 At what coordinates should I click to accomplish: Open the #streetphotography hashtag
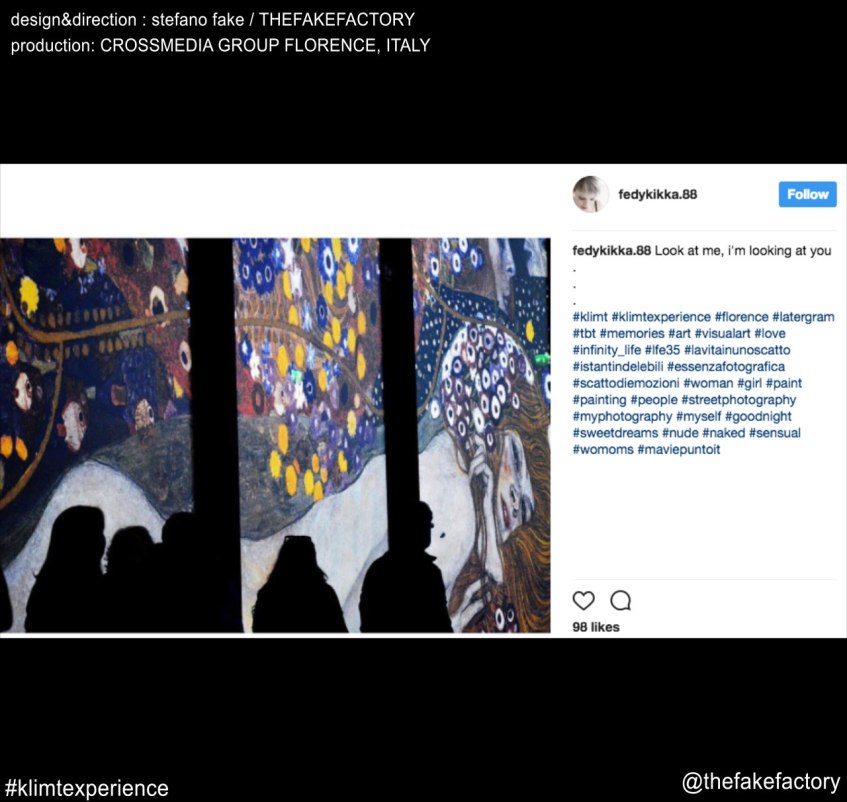(738, 400)
